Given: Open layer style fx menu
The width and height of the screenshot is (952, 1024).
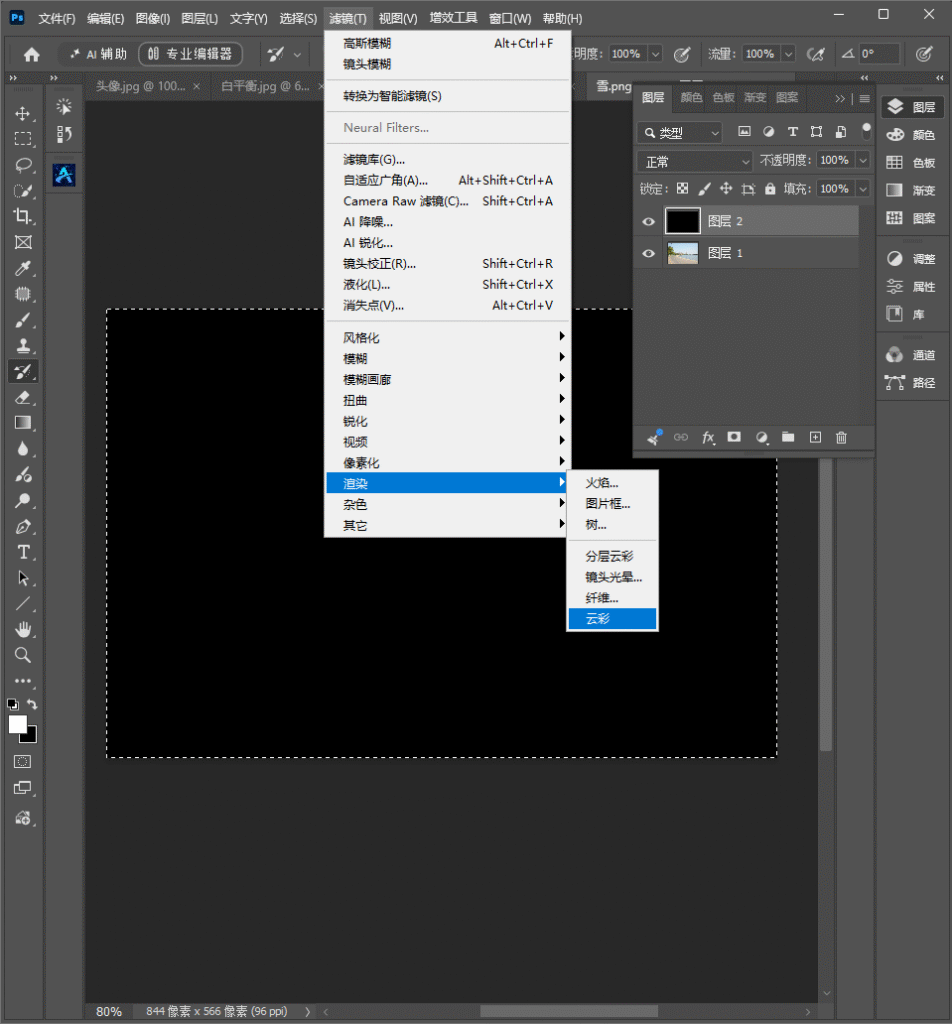Looking at the screenshot, I should 708,438.
